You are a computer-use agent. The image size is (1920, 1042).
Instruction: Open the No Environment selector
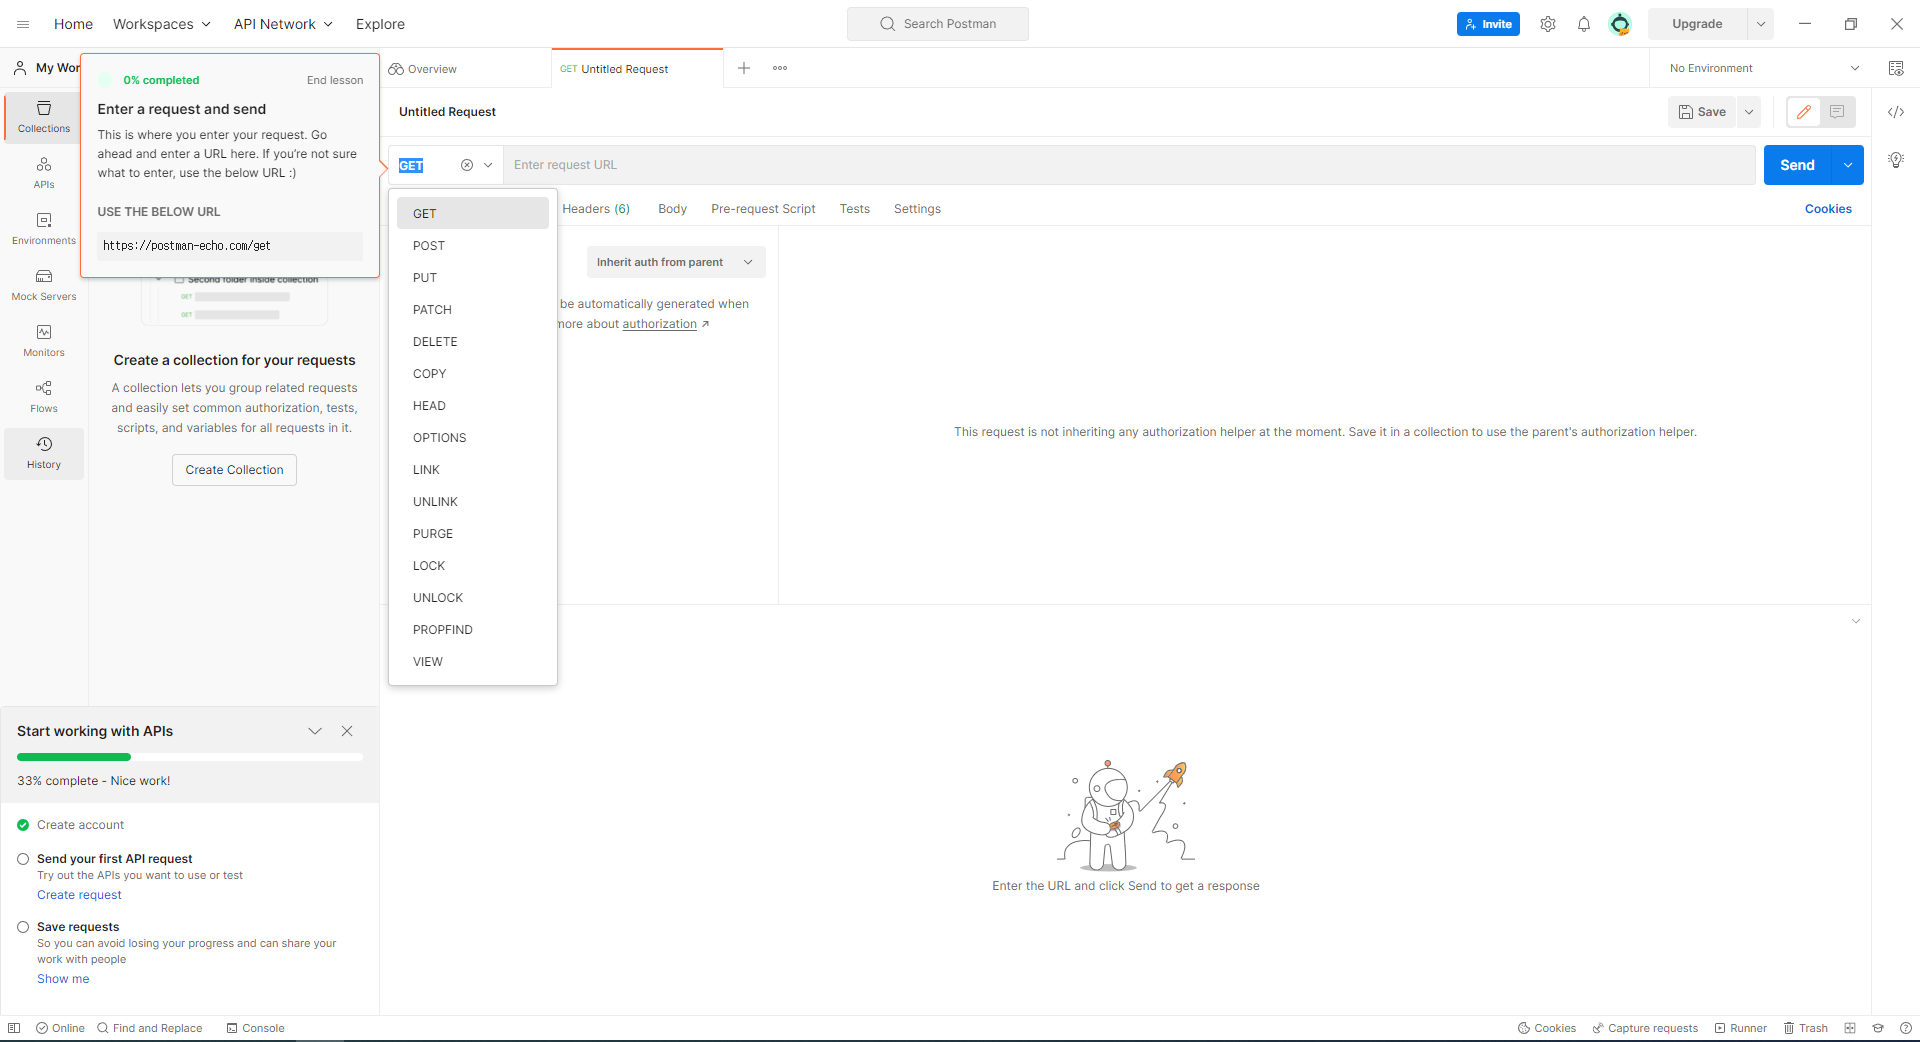(x=1764, y=68)
